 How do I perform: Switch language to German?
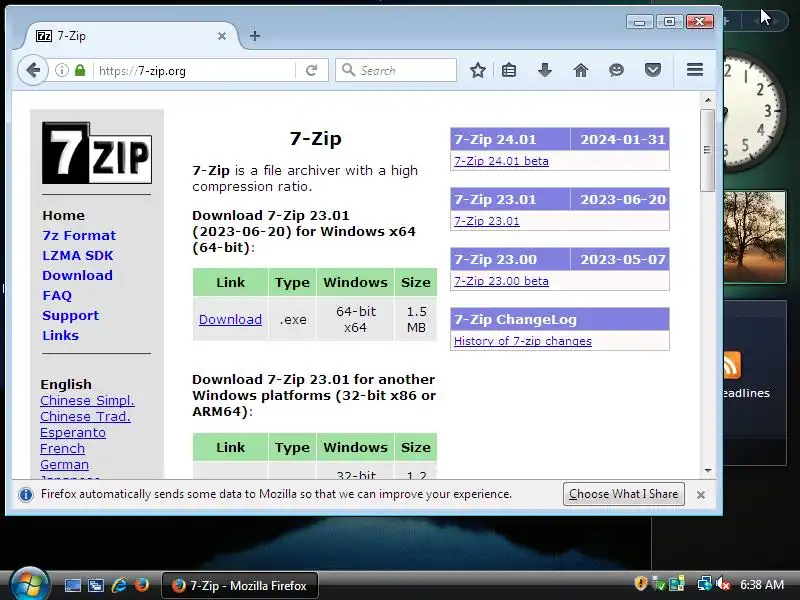(x=64, y=465)
